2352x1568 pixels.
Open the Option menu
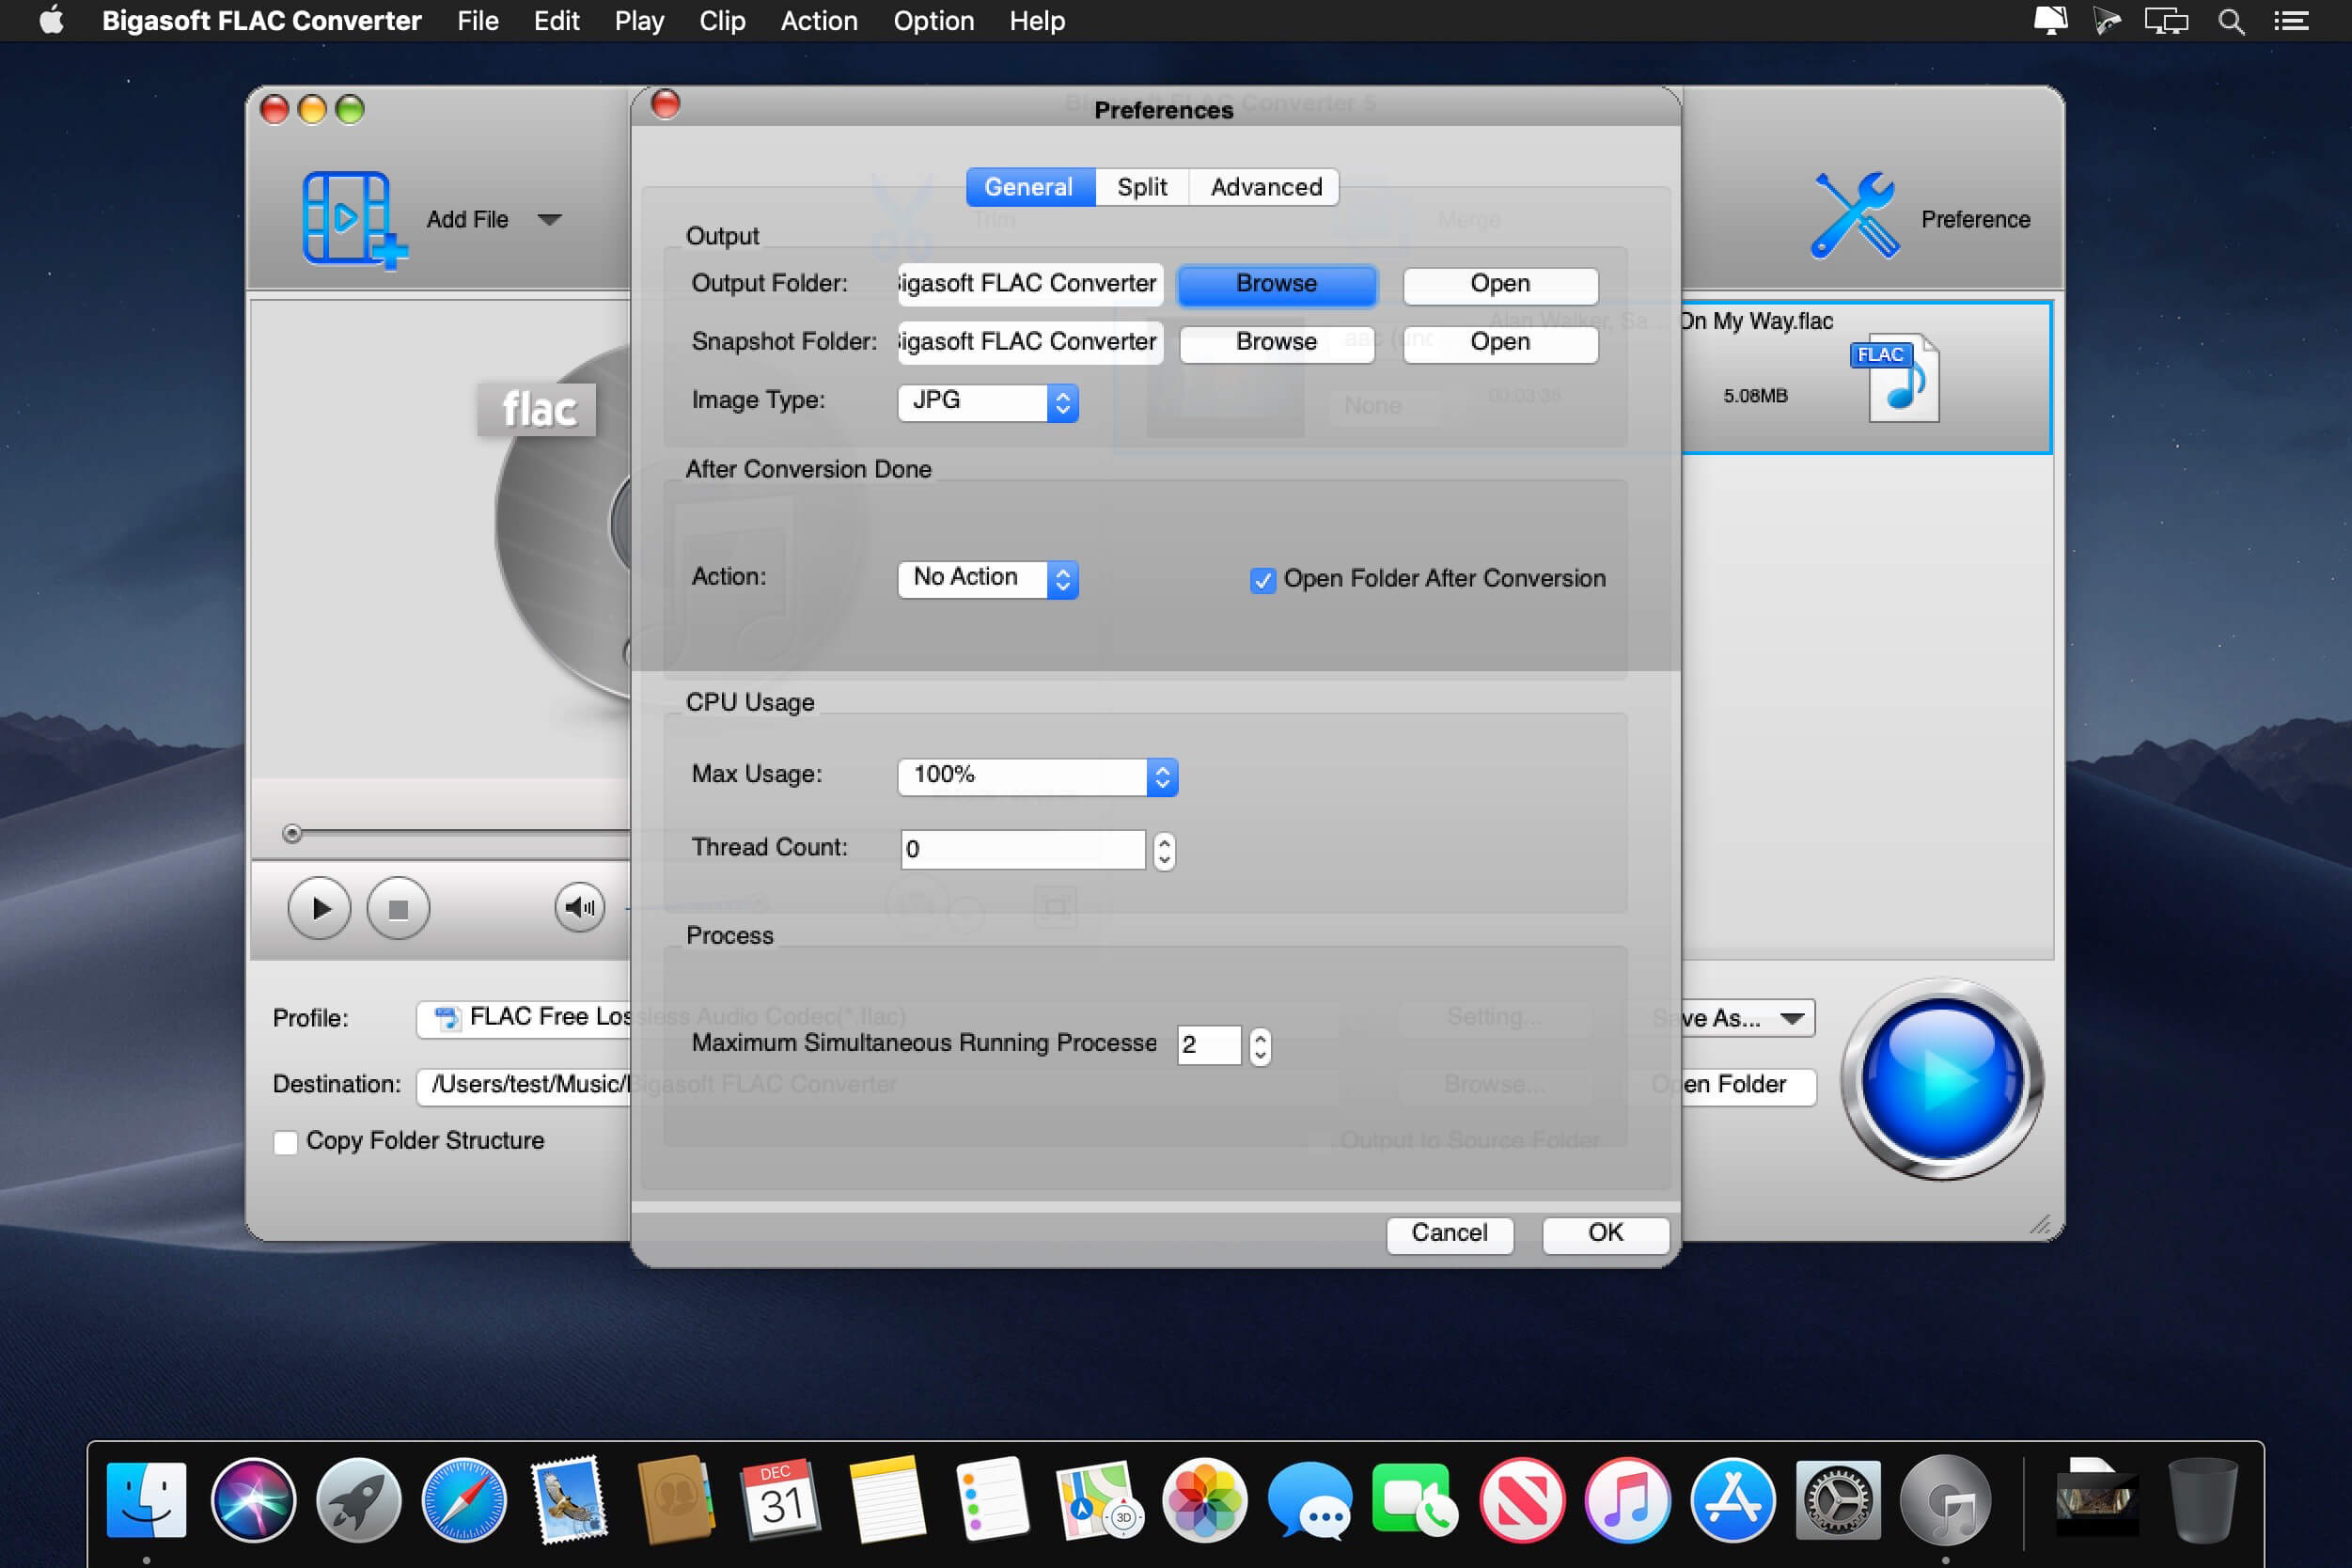(x=933, y=21)
